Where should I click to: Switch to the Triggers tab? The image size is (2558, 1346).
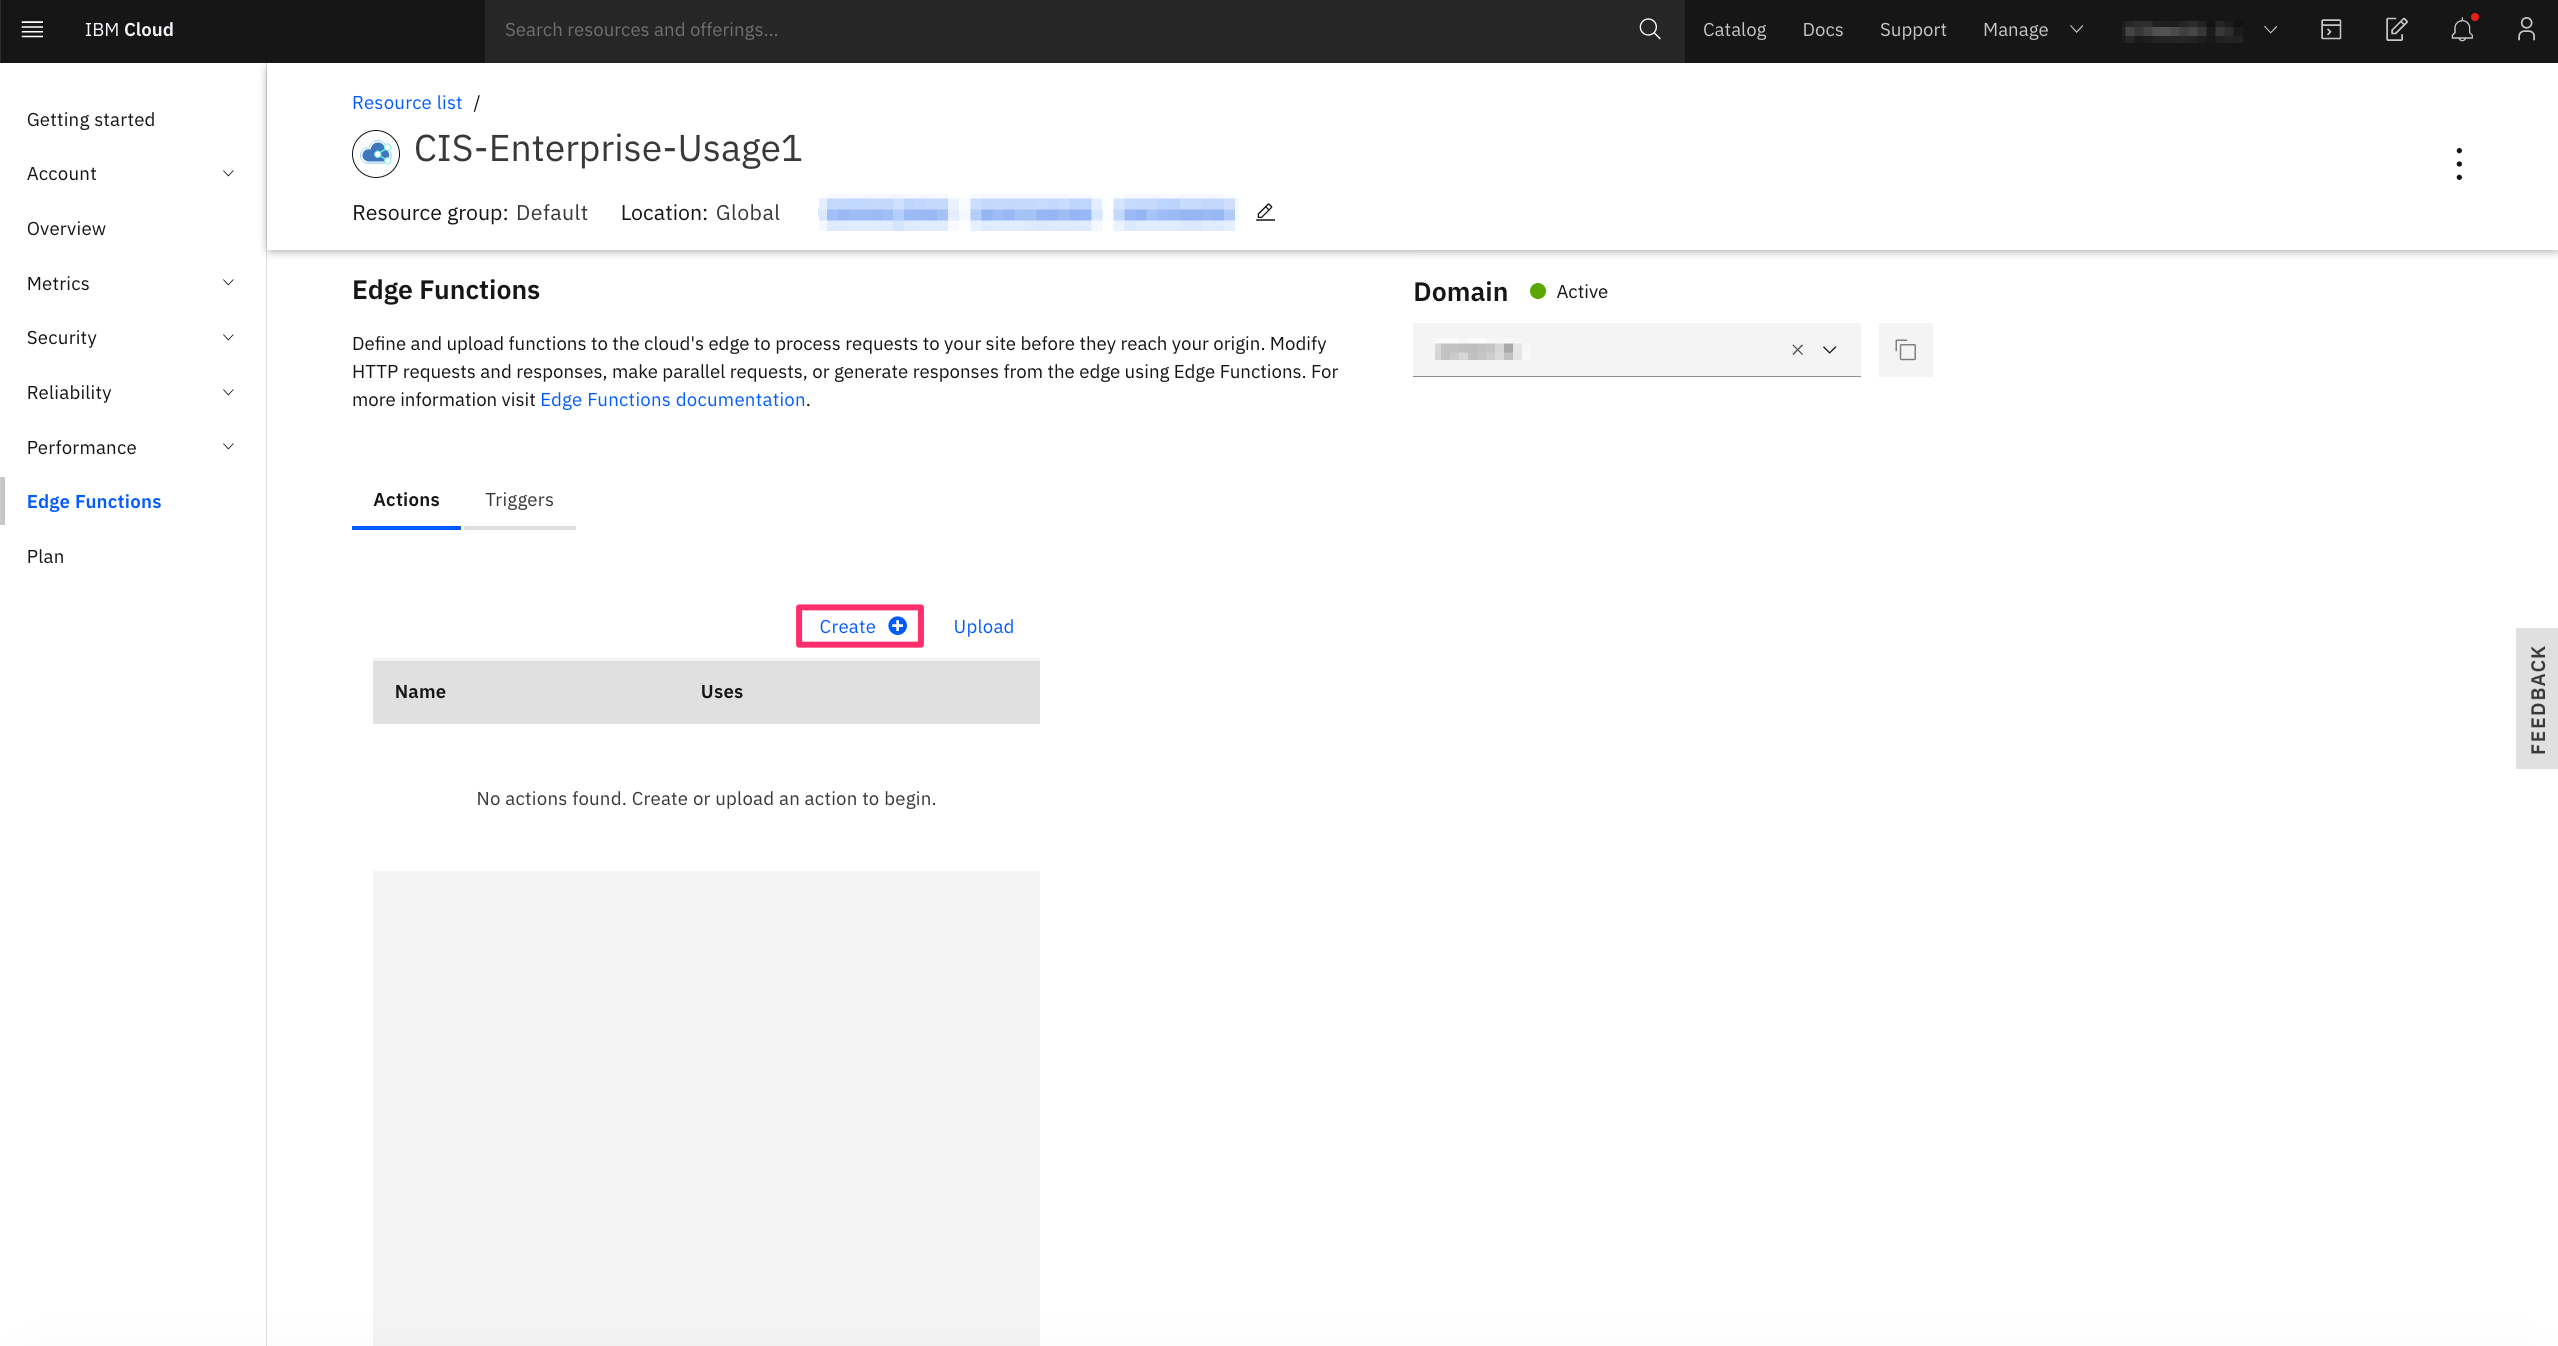519,500
